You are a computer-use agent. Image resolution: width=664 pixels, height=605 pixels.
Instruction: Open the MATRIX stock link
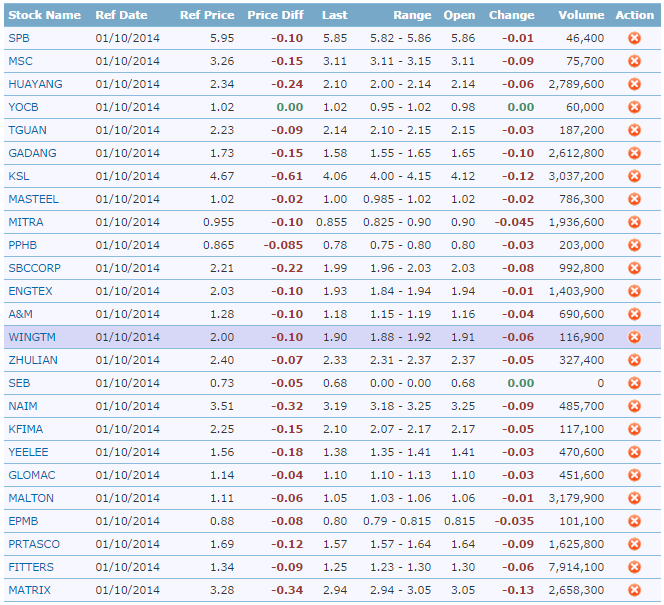click(30, 590)
